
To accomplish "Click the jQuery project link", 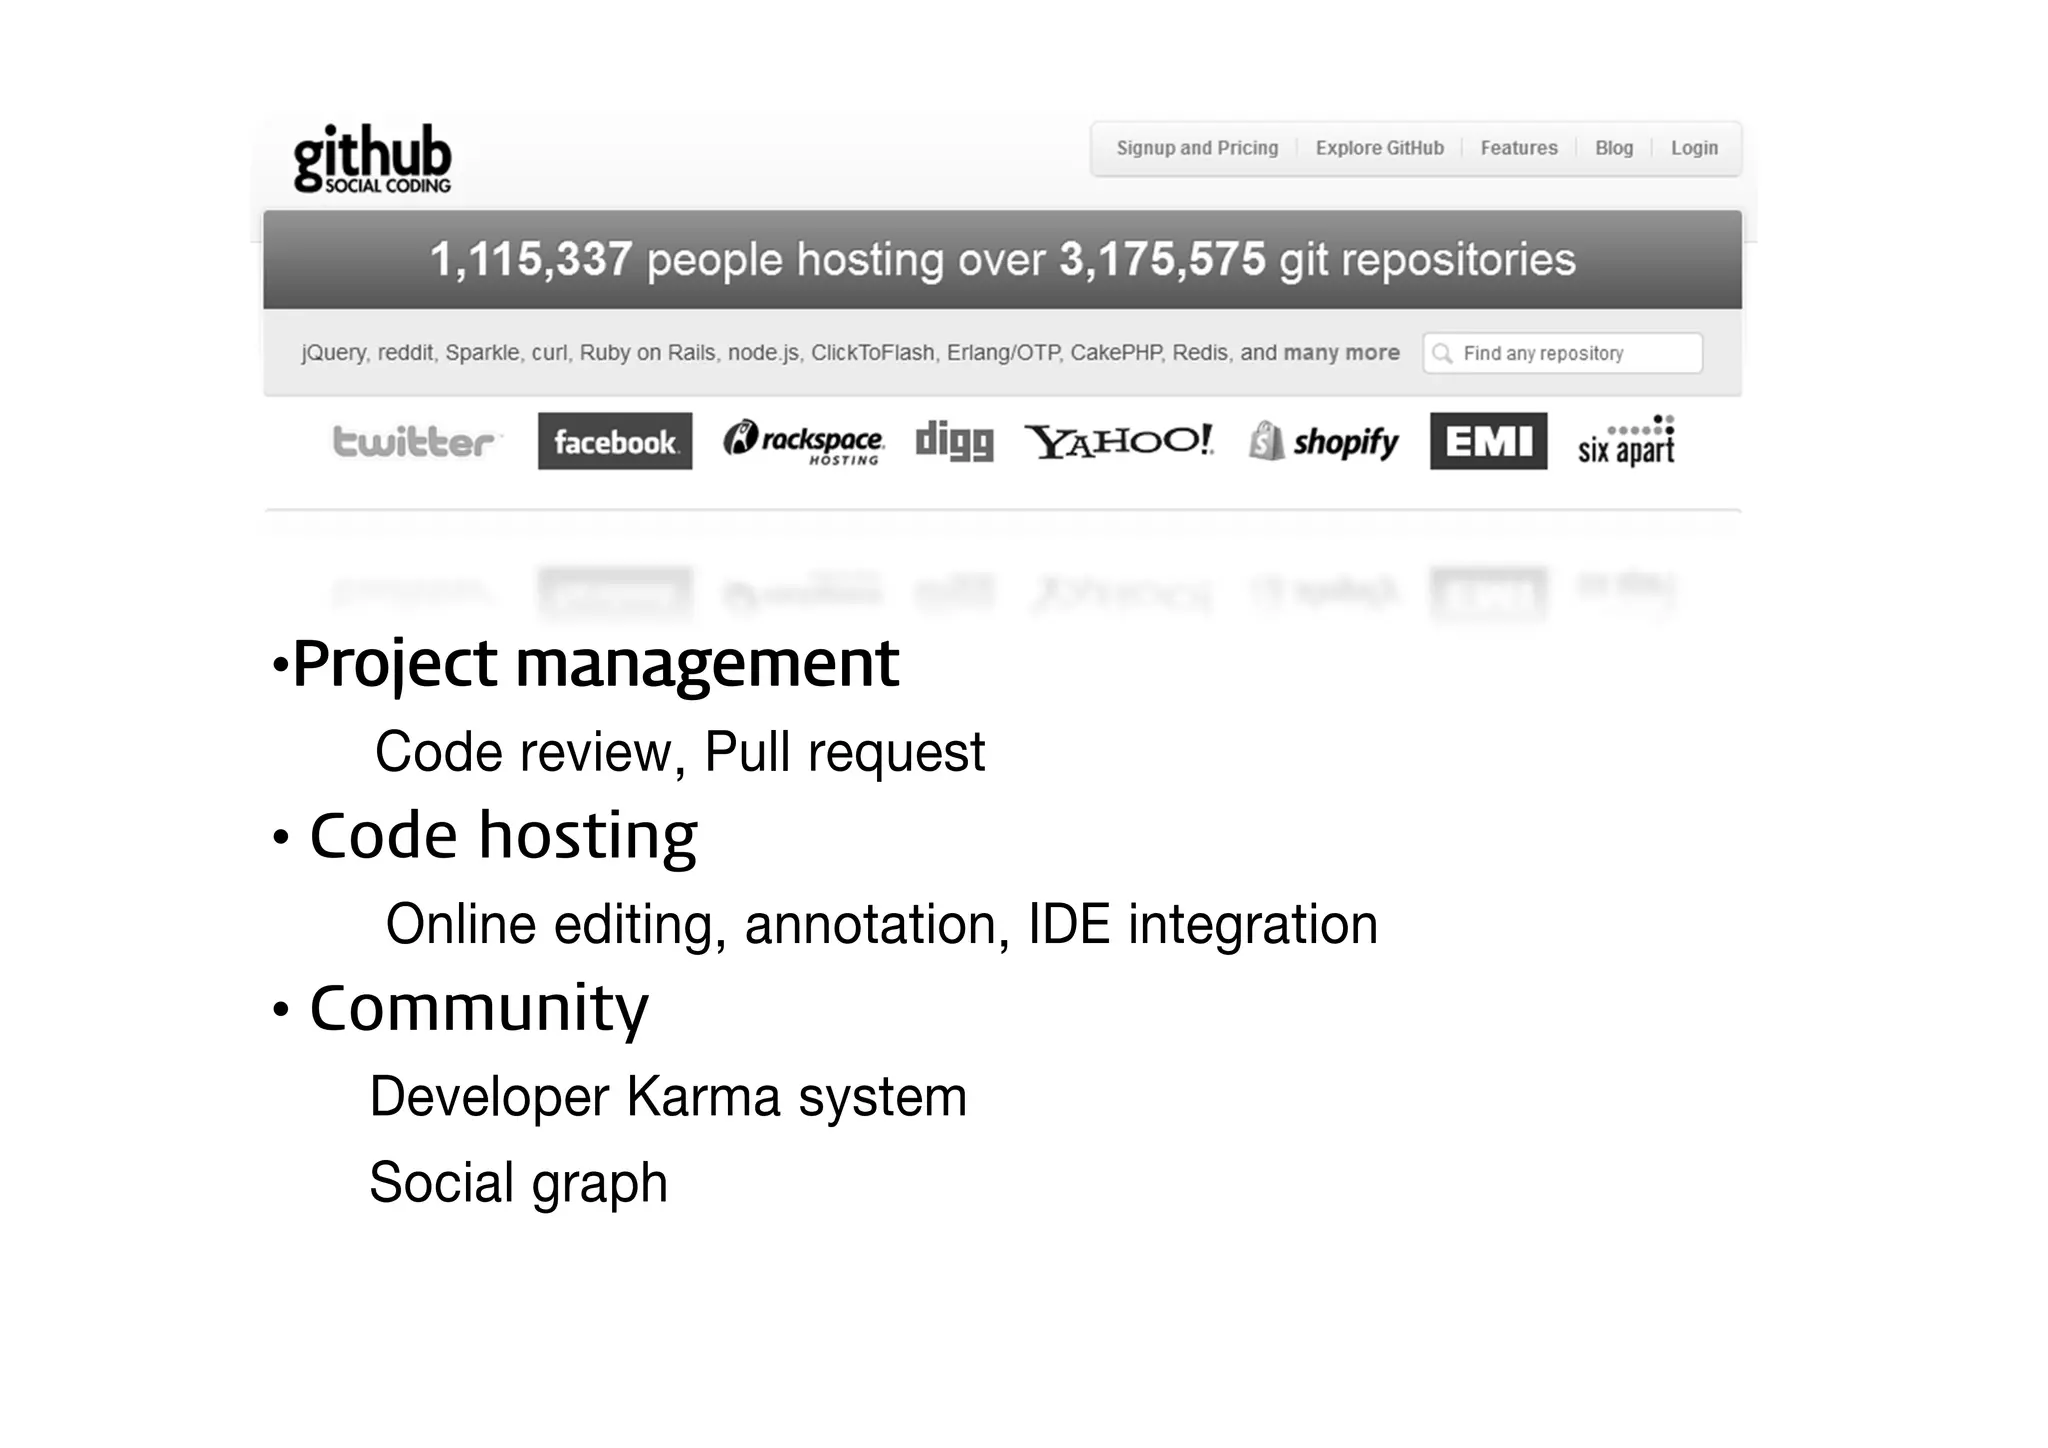I will (334, 353).
